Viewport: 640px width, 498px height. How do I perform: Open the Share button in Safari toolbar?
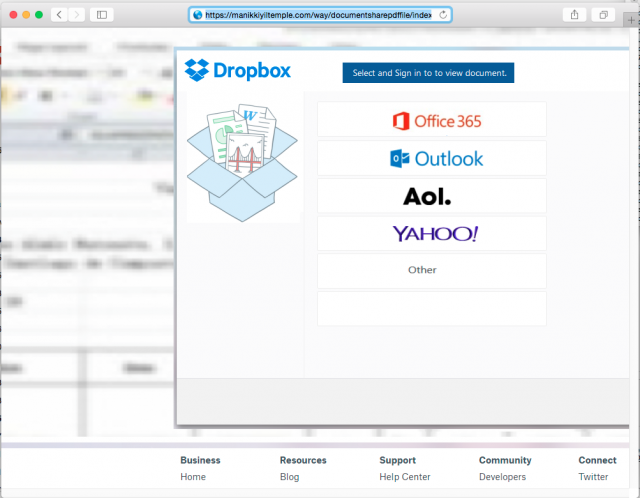click(574, 15)
